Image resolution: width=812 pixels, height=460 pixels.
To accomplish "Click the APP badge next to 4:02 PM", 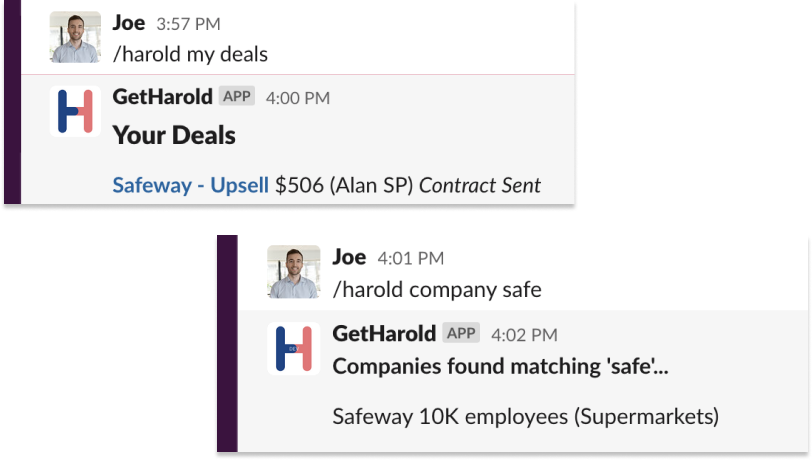I will [461, 333].
